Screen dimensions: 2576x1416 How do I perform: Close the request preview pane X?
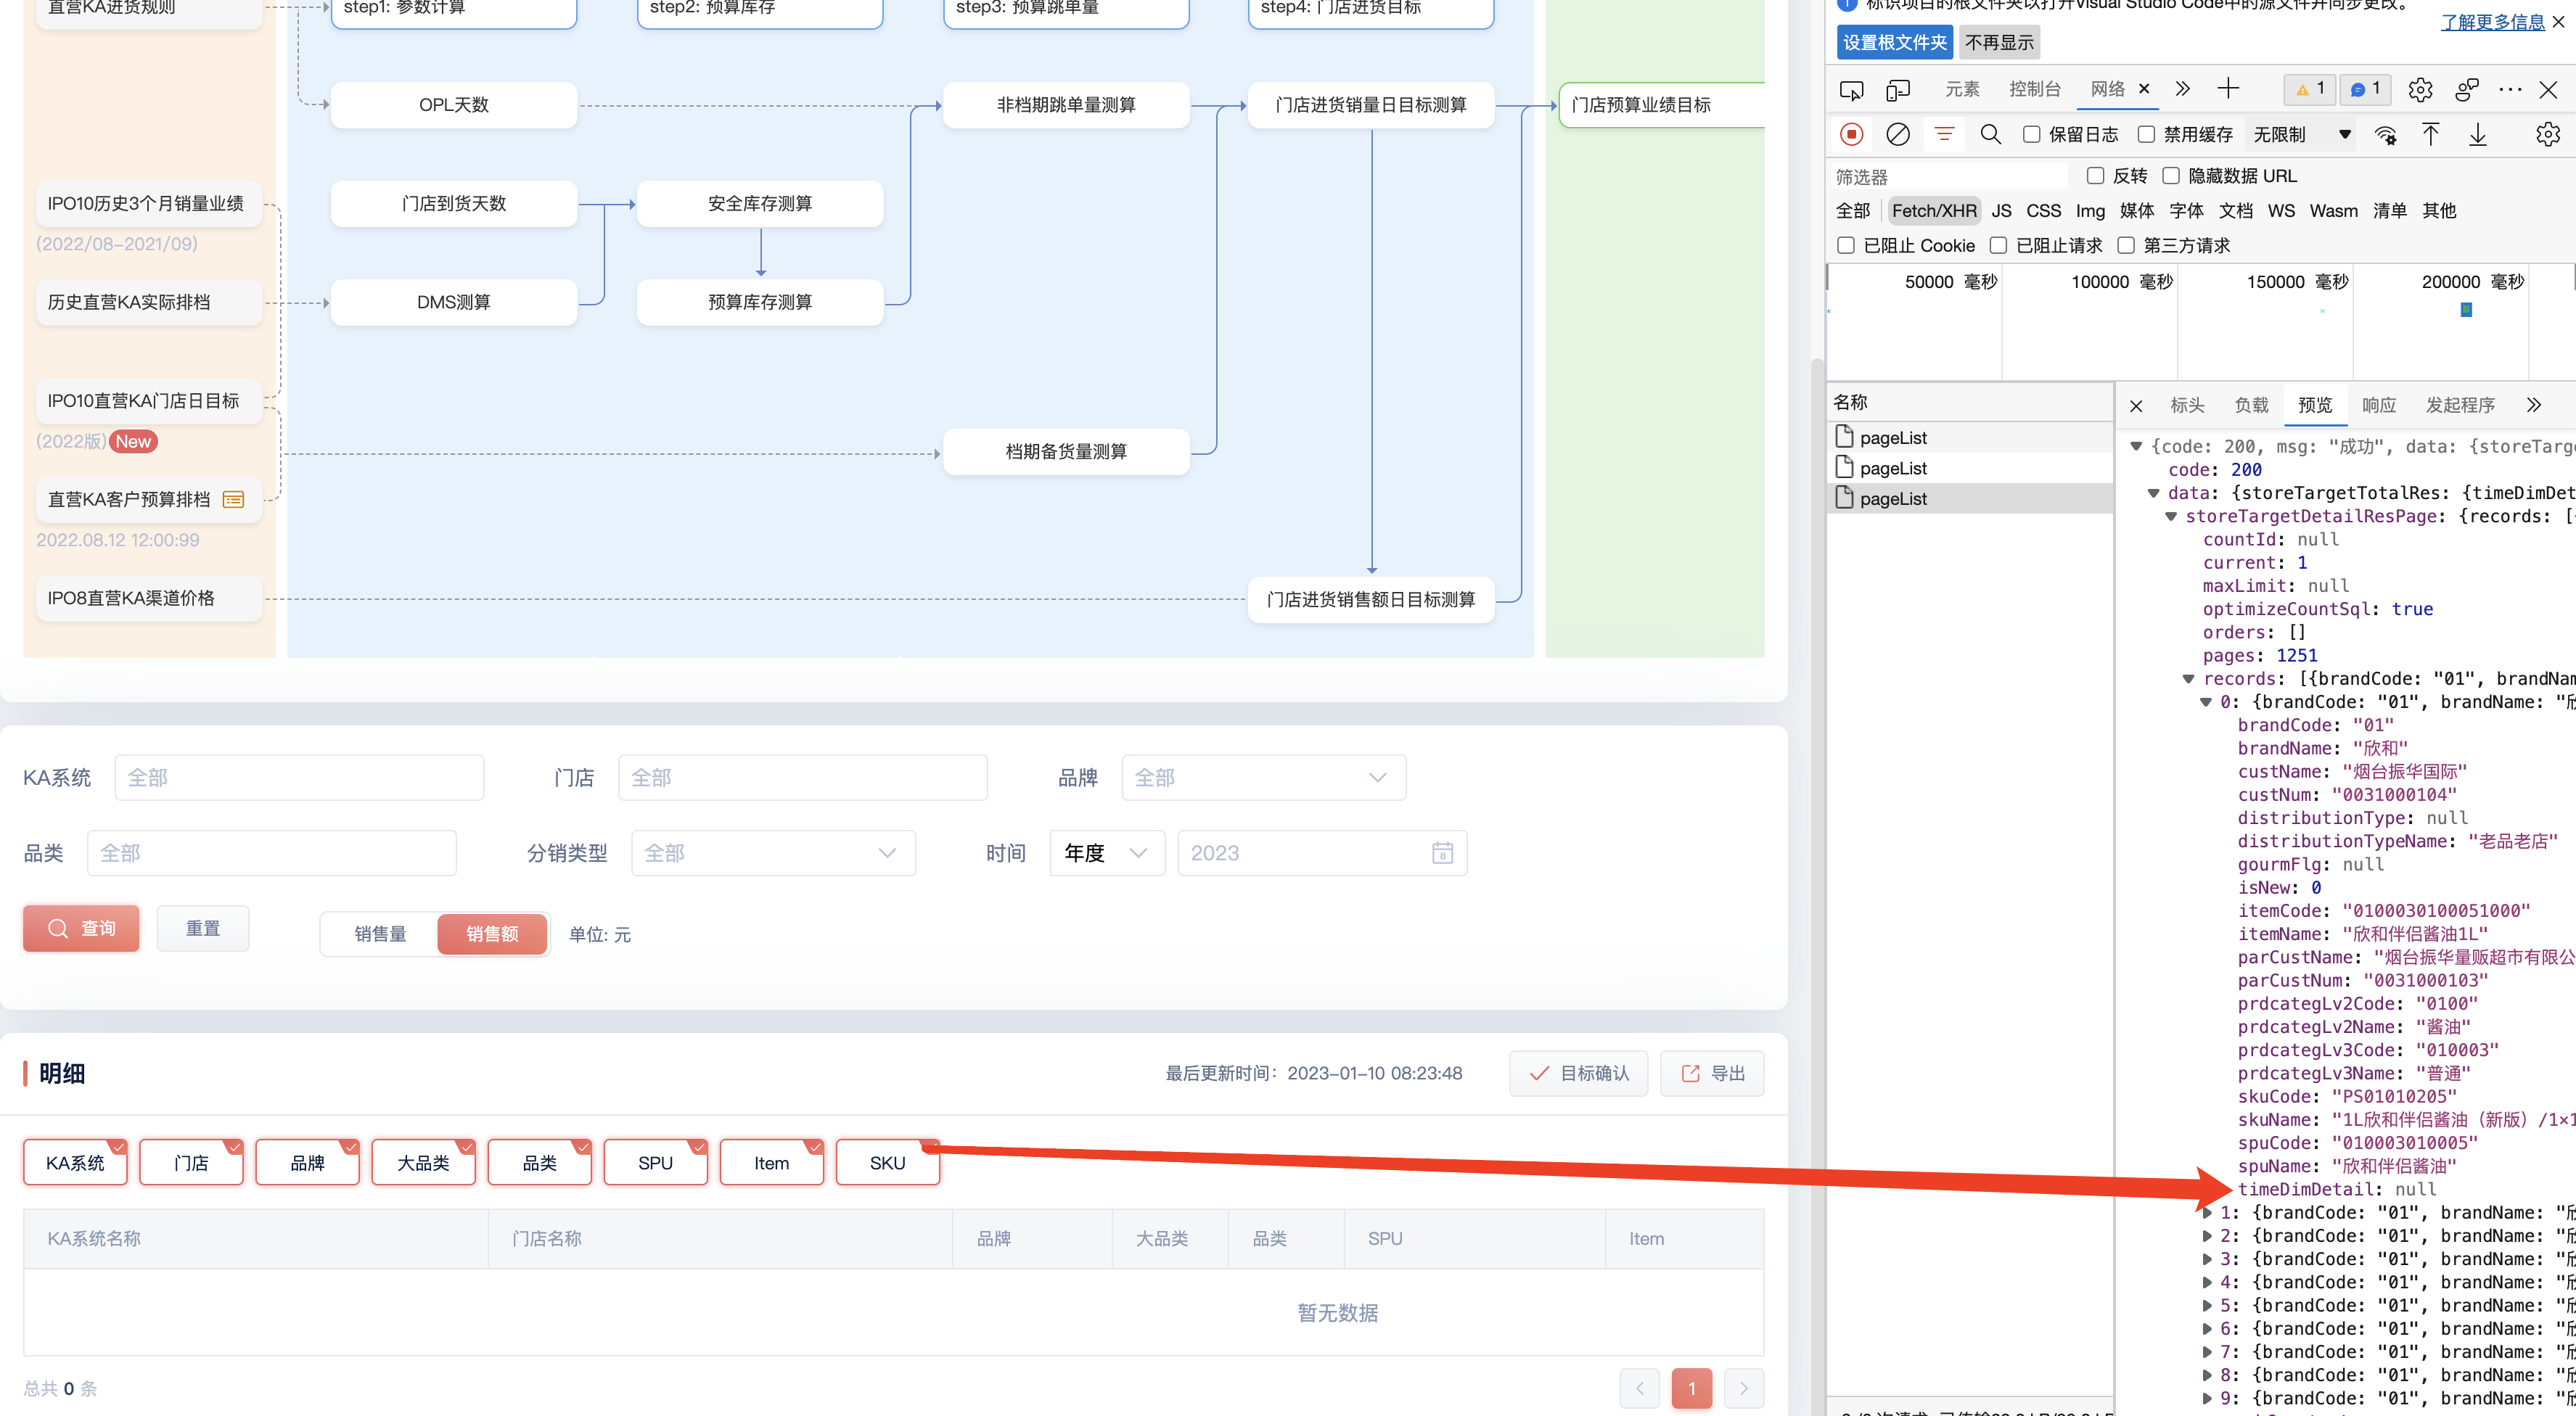click(2136, 405)
